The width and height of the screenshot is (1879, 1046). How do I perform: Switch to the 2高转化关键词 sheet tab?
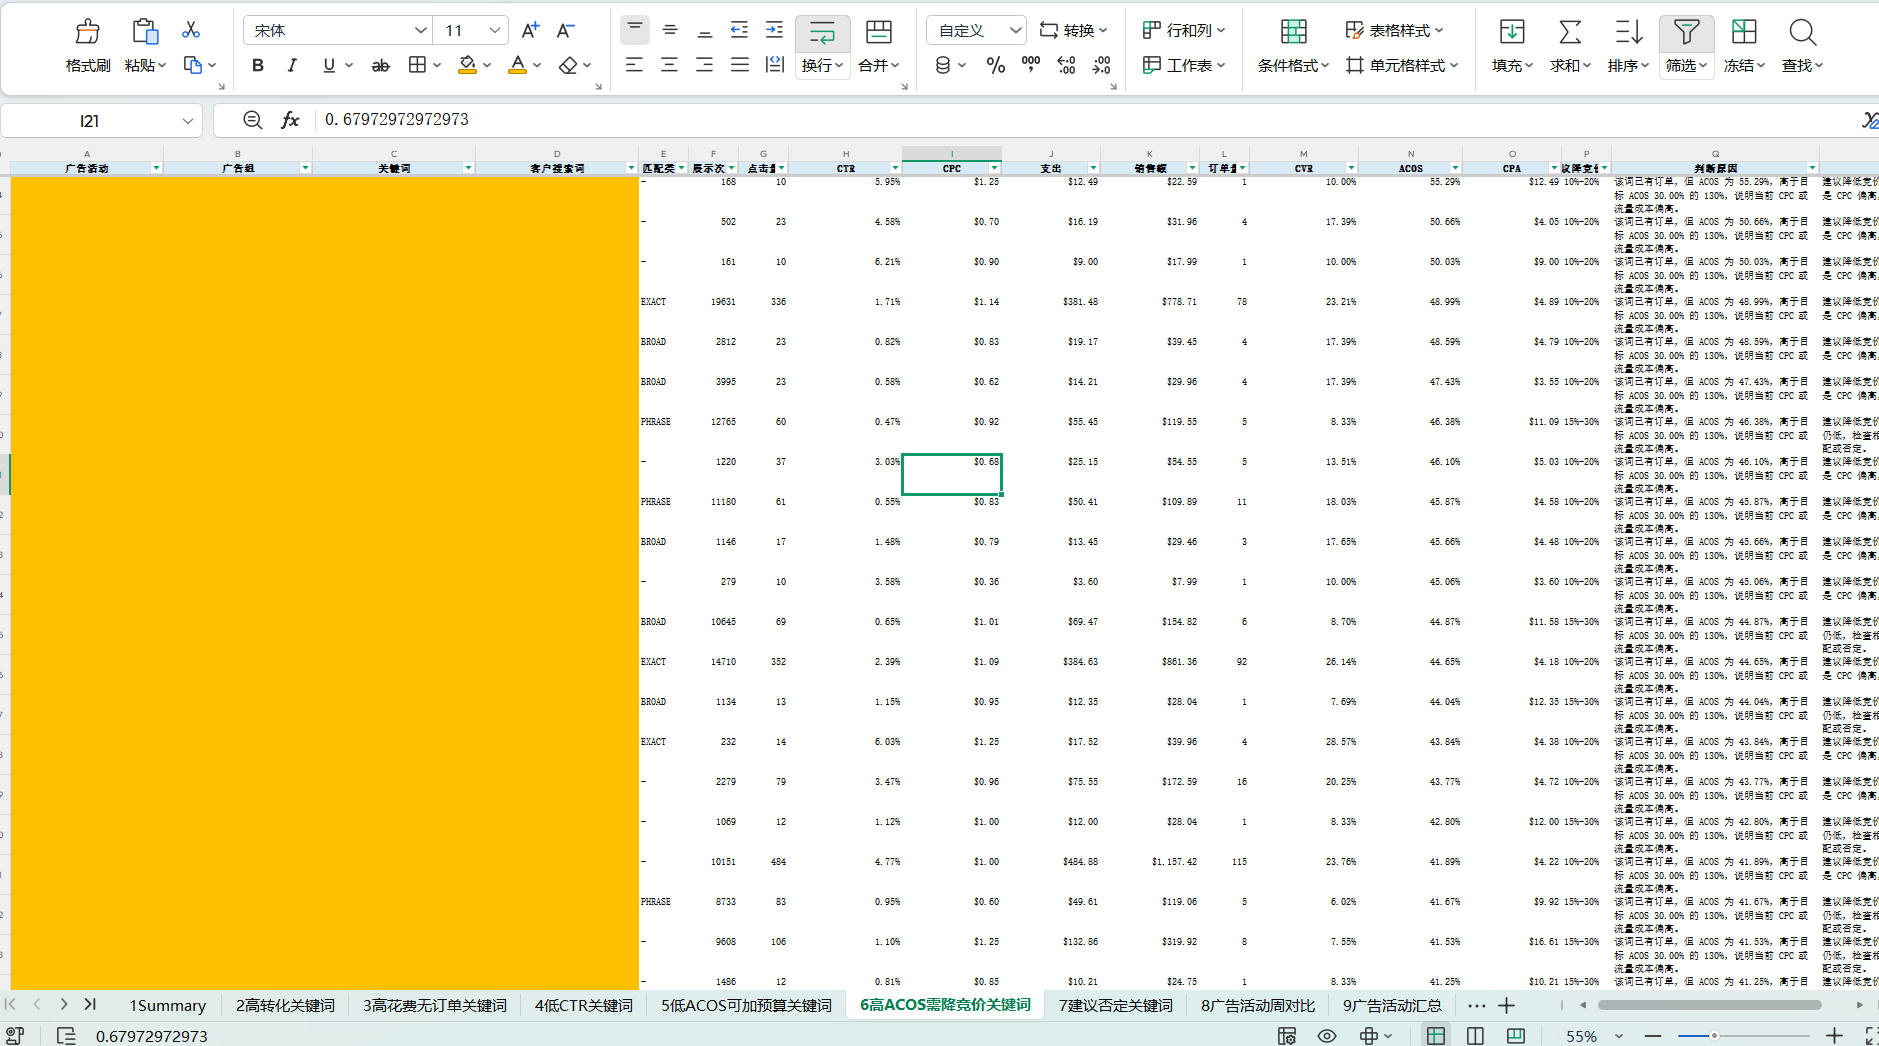285,1005
